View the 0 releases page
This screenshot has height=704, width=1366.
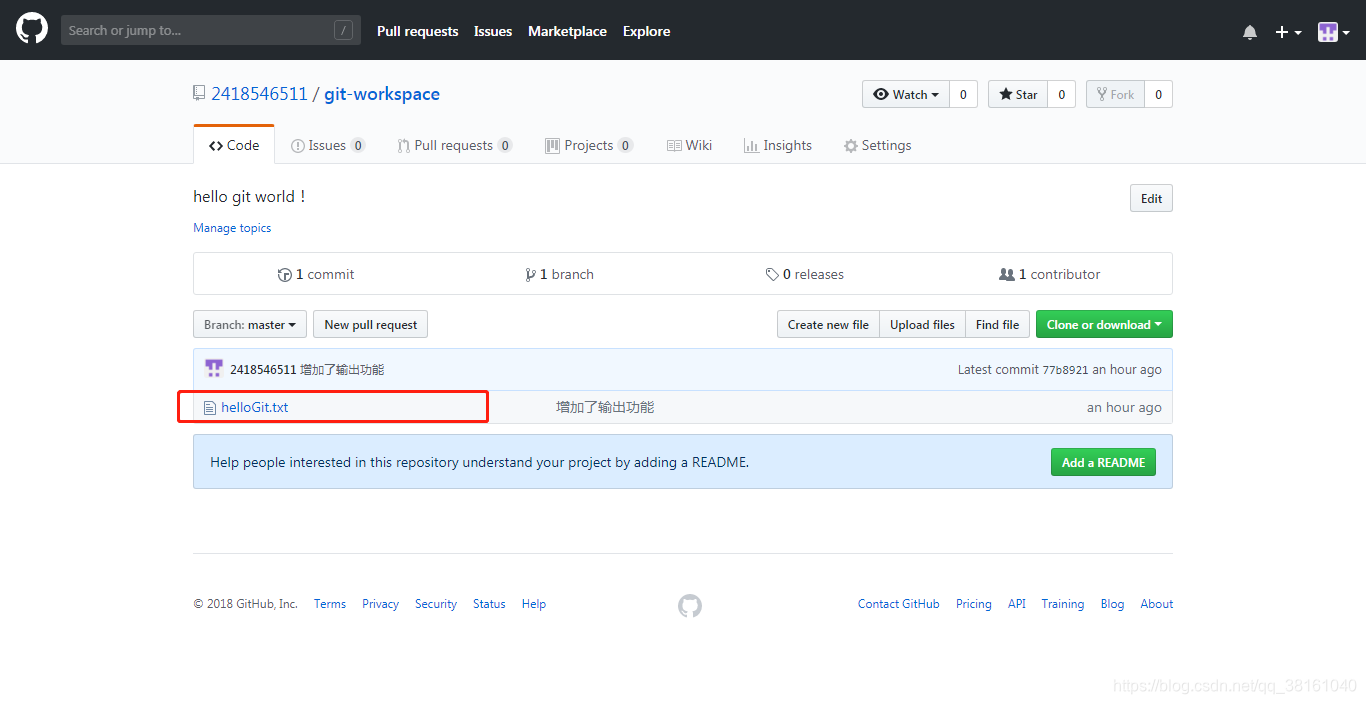805,274
